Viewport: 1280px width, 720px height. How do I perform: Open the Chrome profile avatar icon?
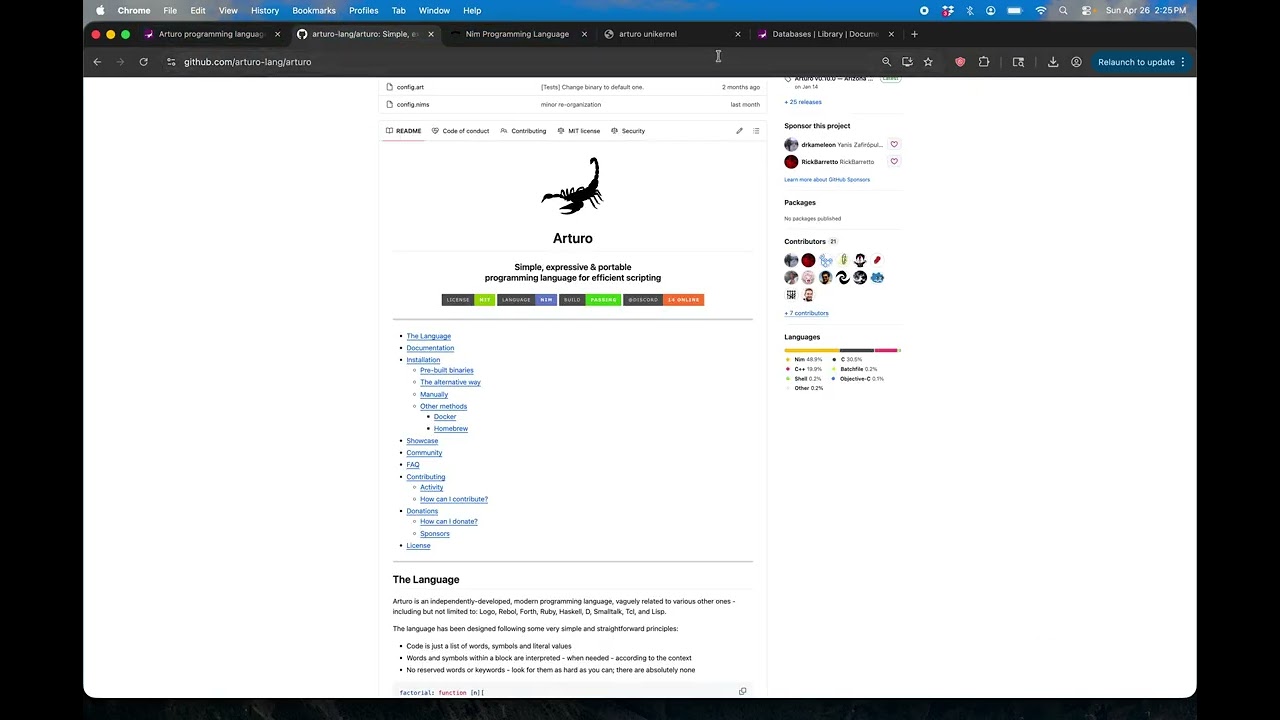[1076, 62]
